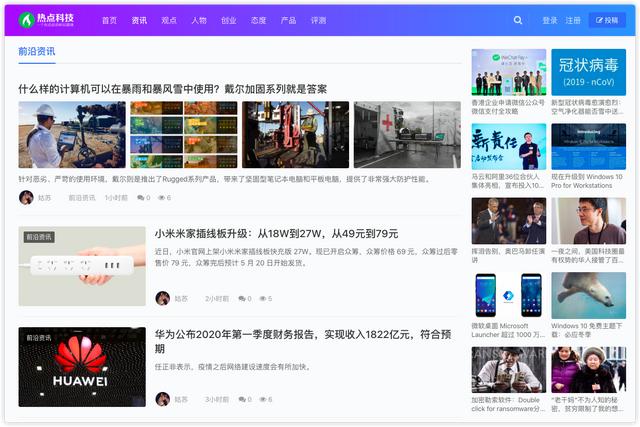Screen dimensions: 640x427
Task: Open the WeChat Pay event sidebar thumbnail
Action: pos(509,72)
